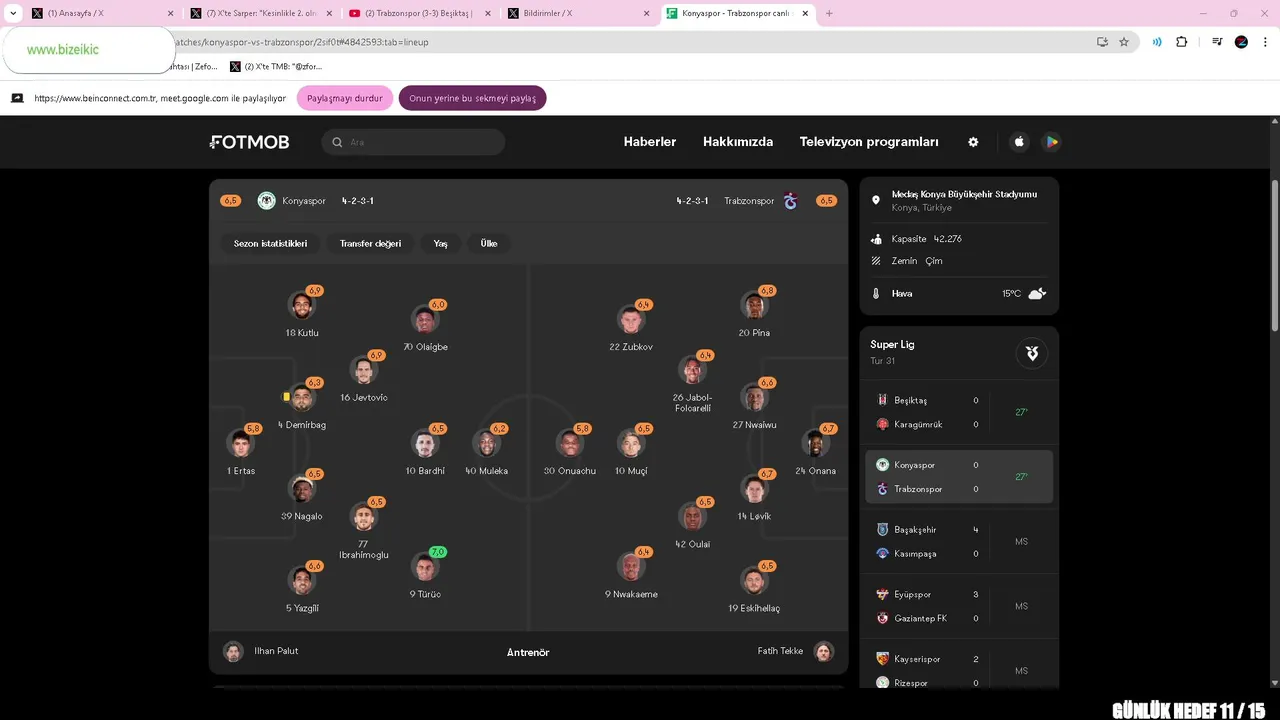Bookmark this page with star icon
Viewport: 1280px width, 720px height.
point(1124,42)
